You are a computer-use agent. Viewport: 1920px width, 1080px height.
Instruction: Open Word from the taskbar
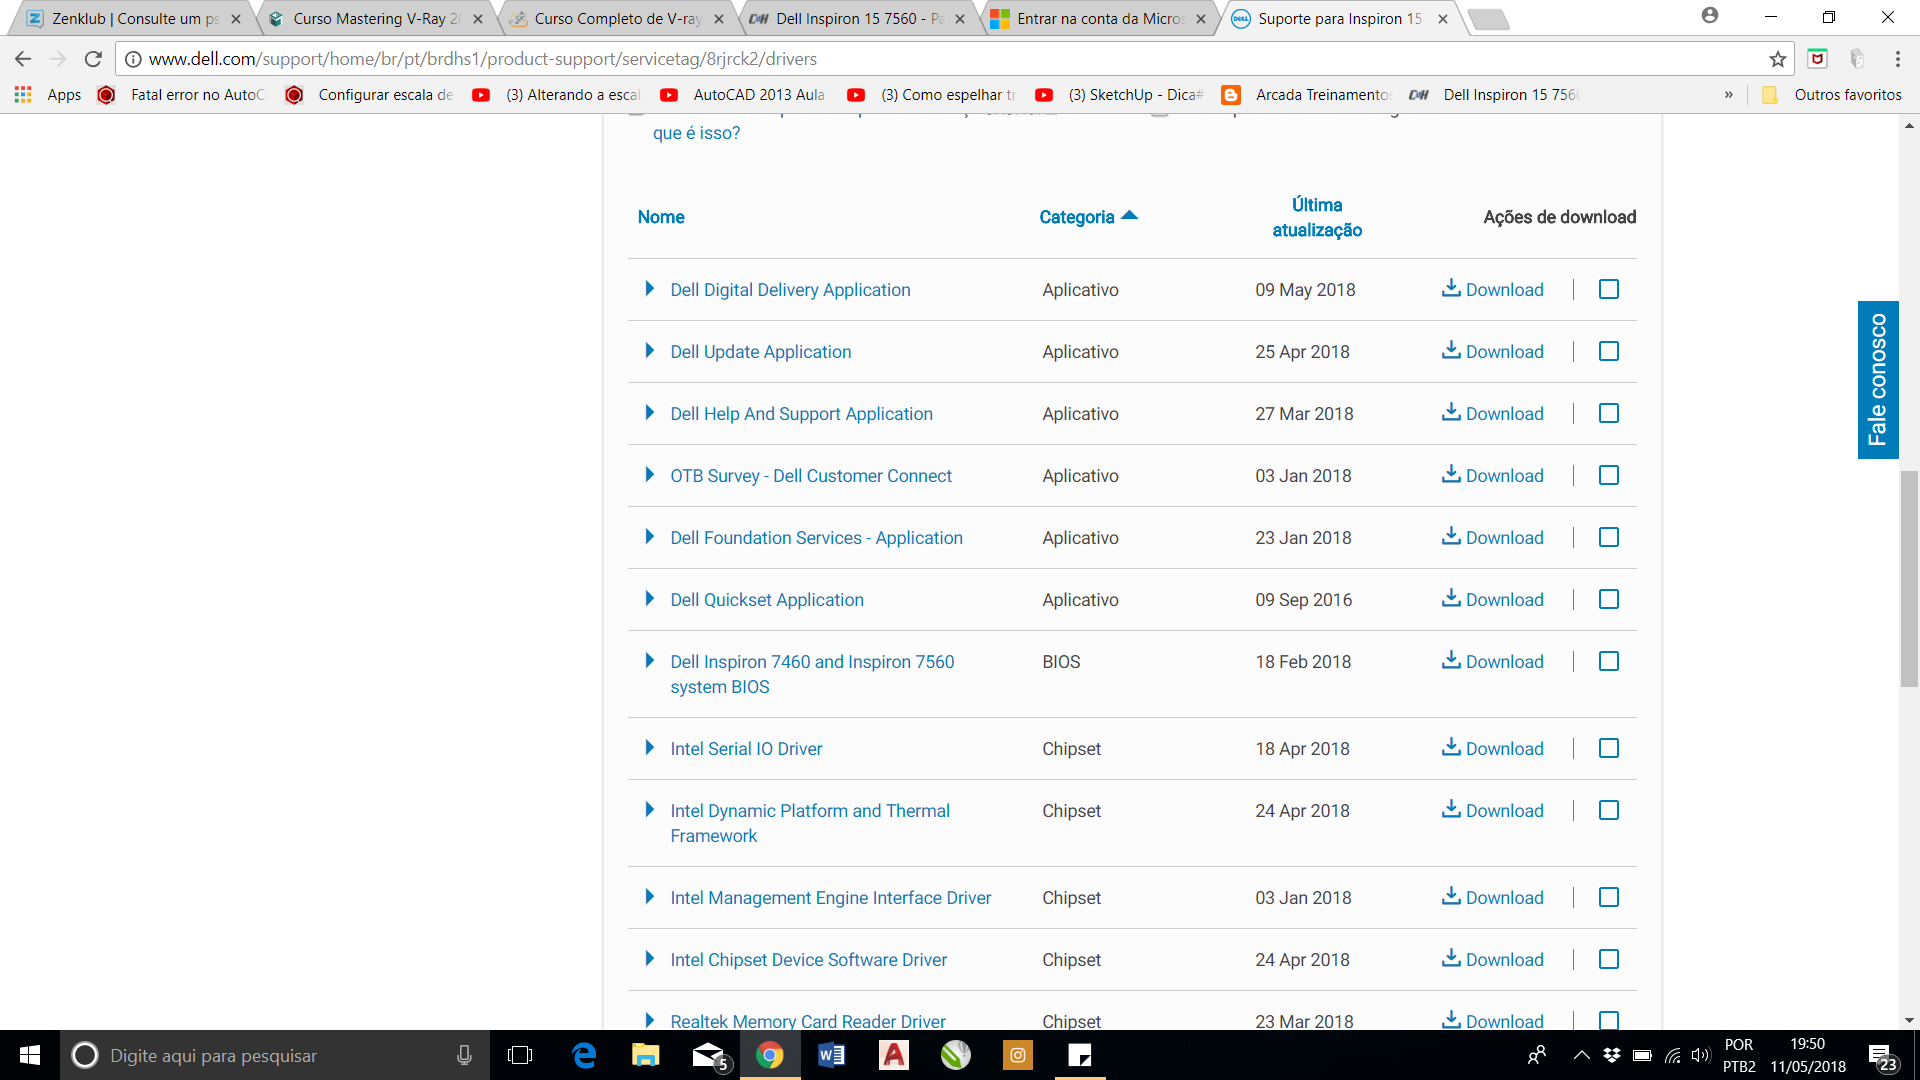tap(831, 1055)
